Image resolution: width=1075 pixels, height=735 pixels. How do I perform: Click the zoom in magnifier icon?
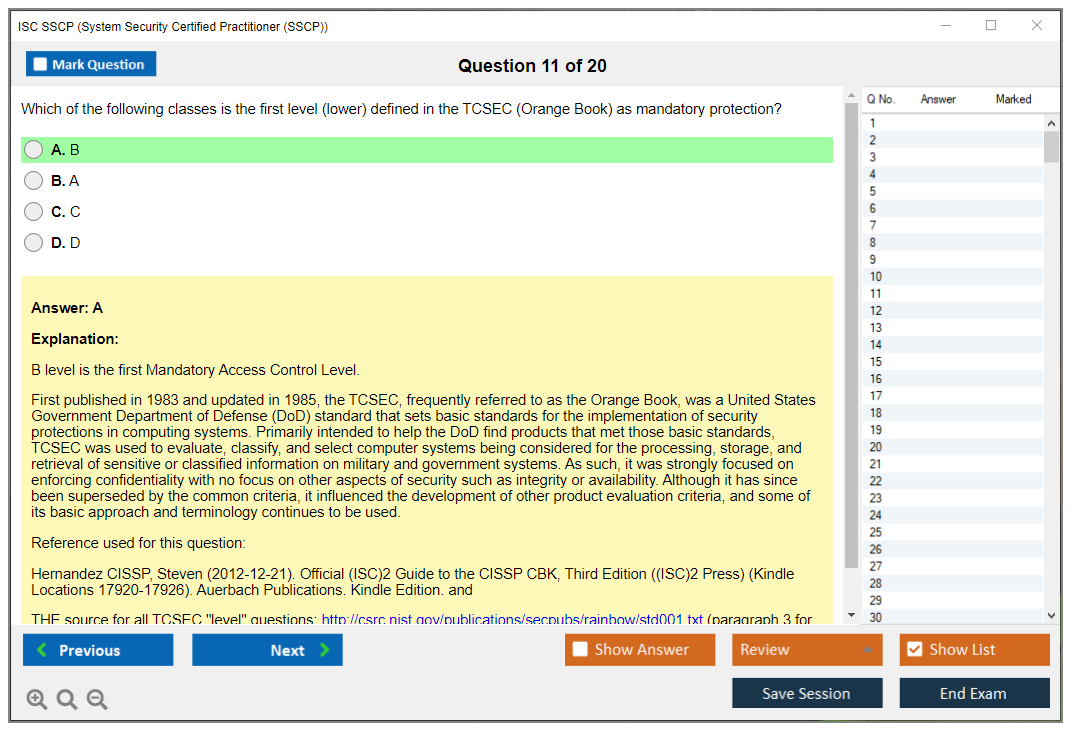[x=37, y=699]
